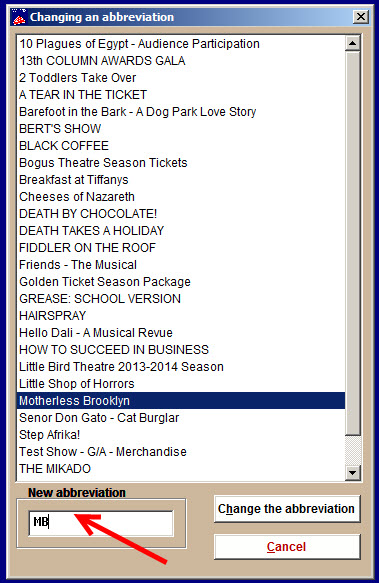The height and width of the screenshot is (583, 379).
Task: Click the scroll up arrow of the list
Action: click(352, 44)
